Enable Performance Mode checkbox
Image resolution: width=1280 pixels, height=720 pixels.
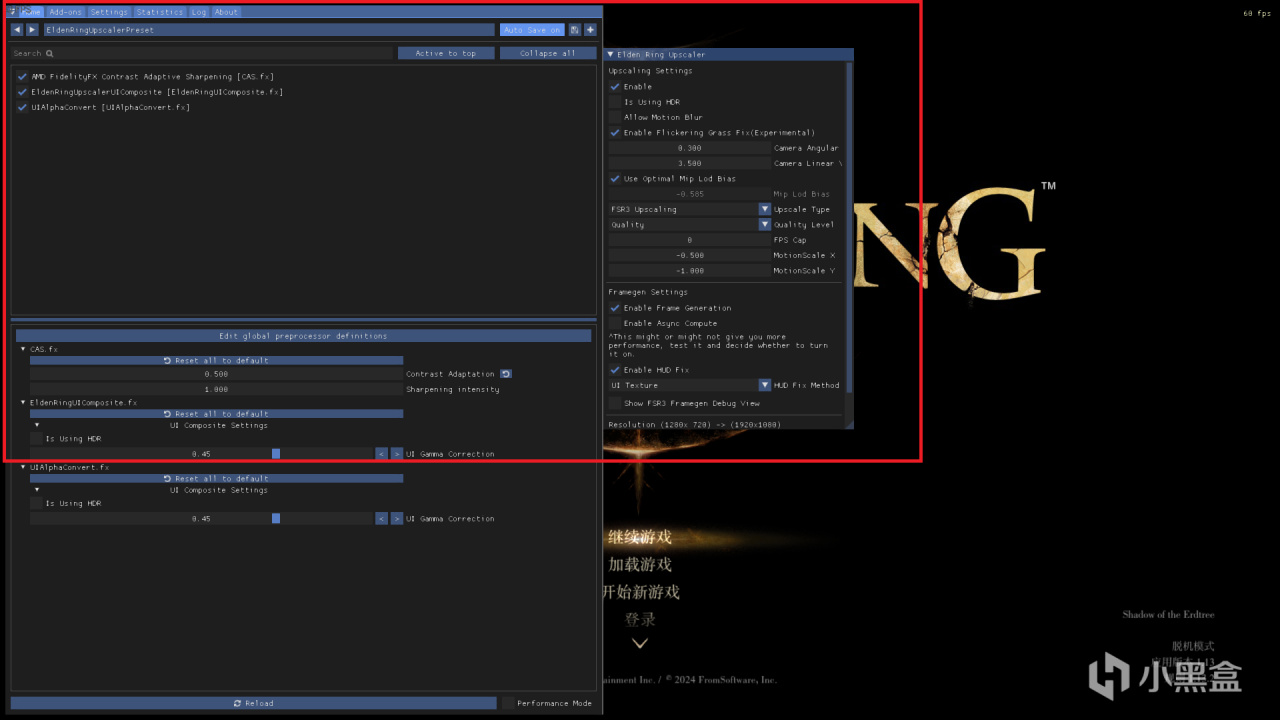click(508, 703)
